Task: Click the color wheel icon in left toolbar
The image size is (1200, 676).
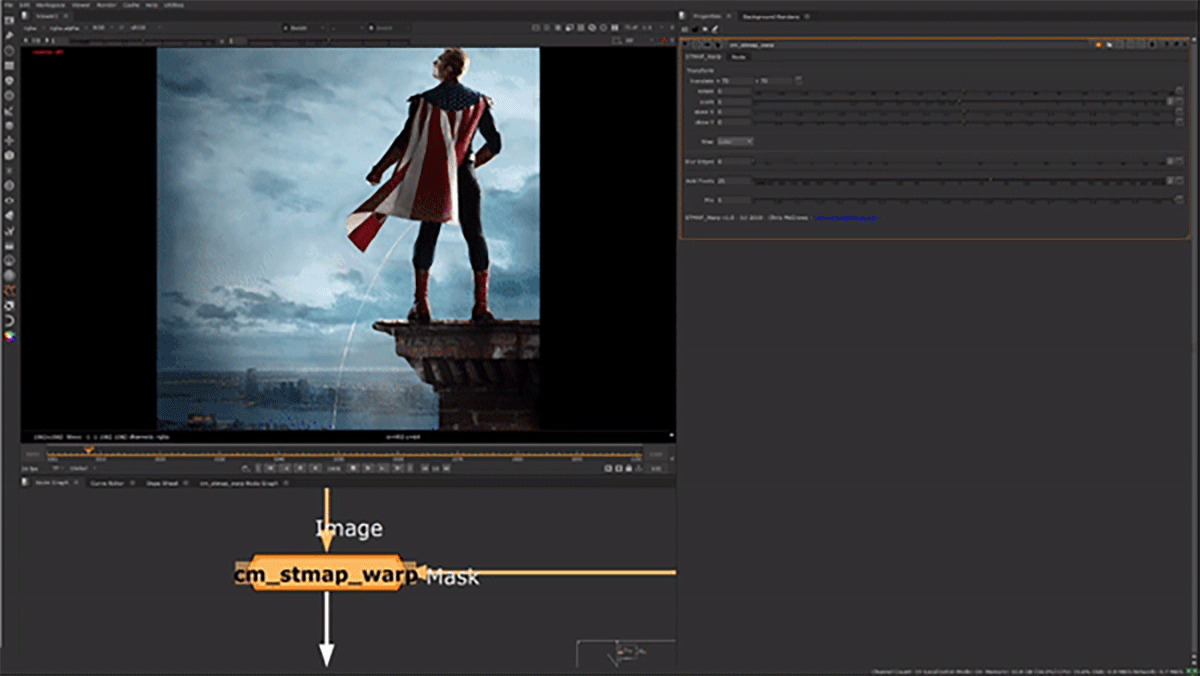Action: [x=10, y=336]
